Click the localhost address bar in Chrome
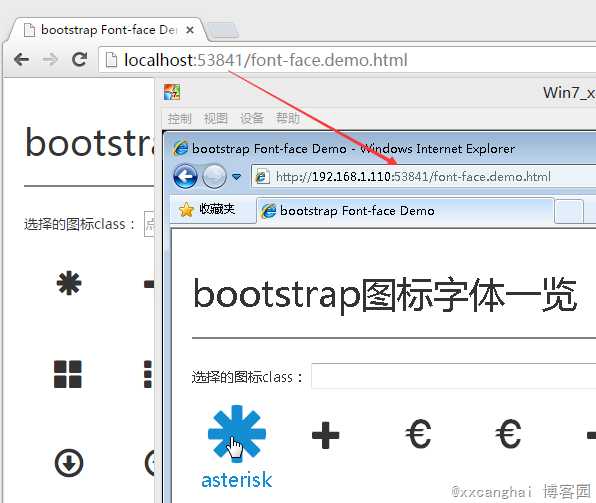Image resolution: width=596 pixels, height=503 pixels. click(347, 60)
